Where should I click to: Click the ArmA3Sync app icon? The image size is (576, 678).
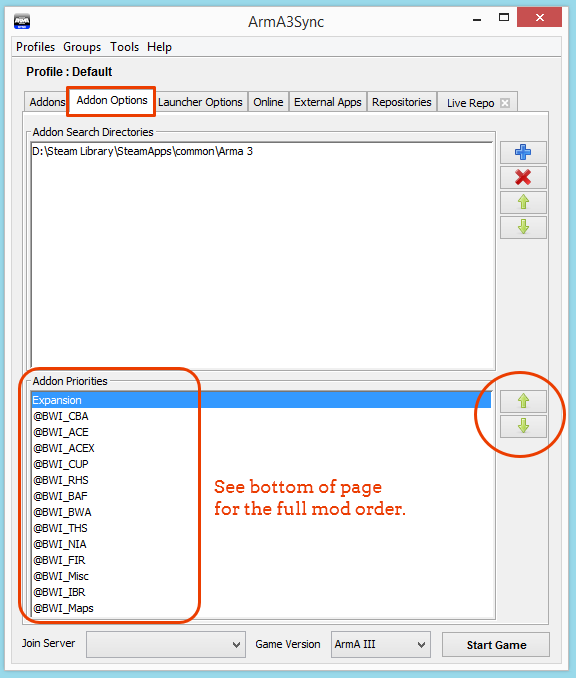click(x=22, y=22)
